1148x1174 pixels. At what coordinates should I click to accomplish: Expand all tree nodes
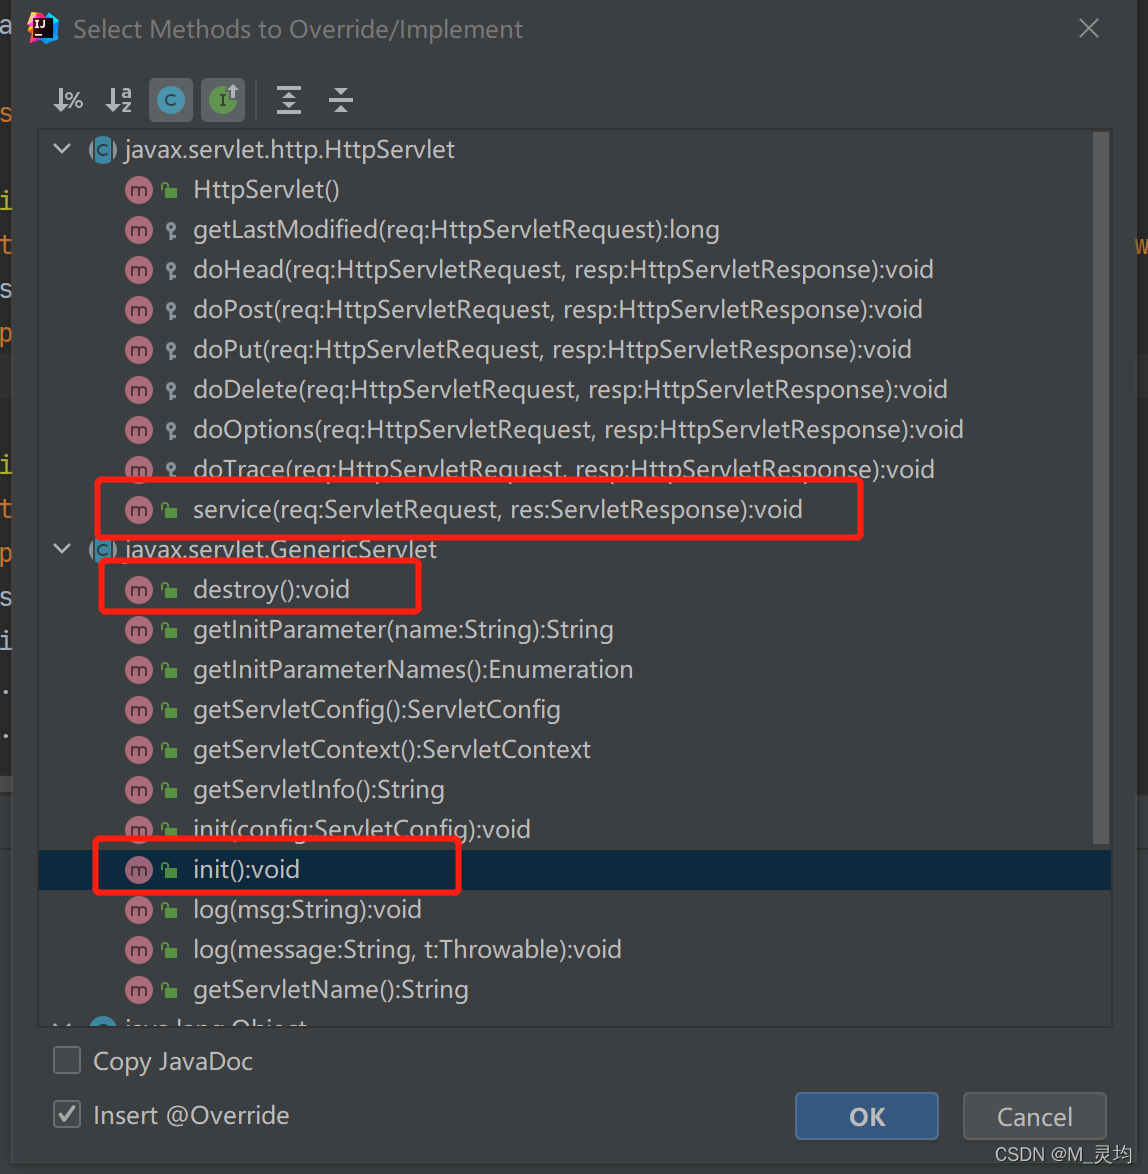pyautogui.click(x=289, y=100)
